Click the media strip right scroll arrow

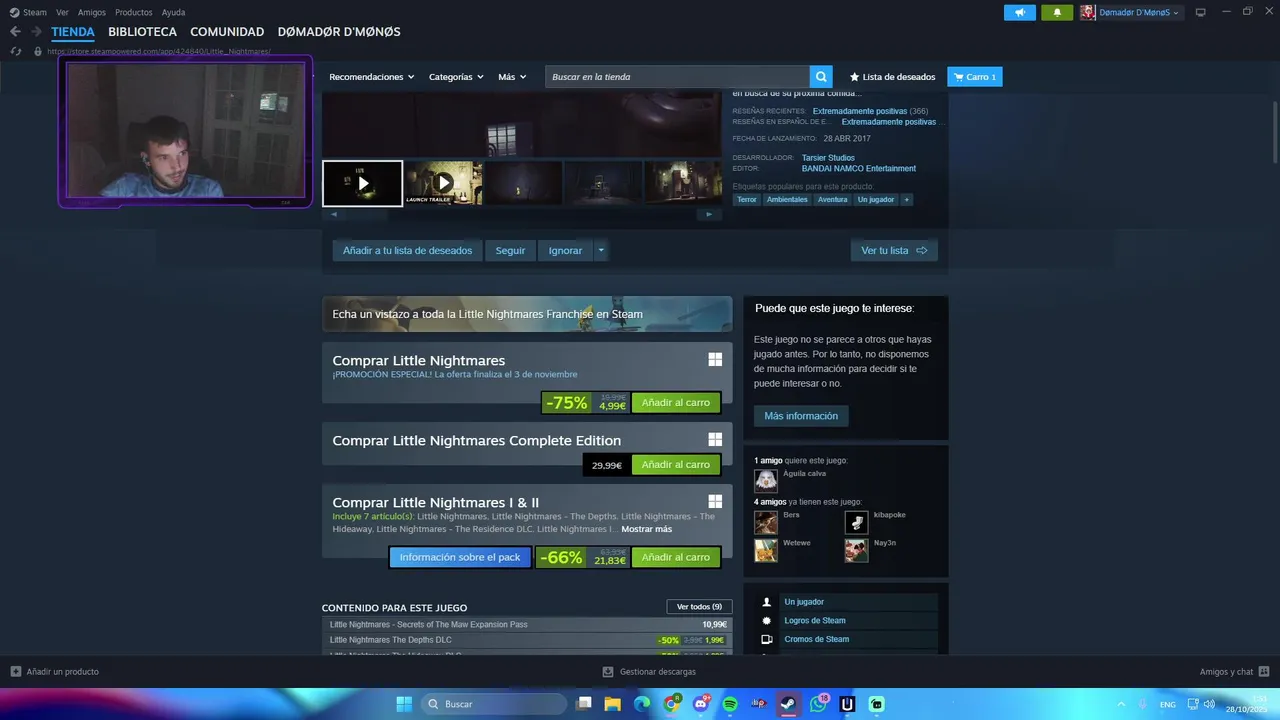[x=709, y=214]
